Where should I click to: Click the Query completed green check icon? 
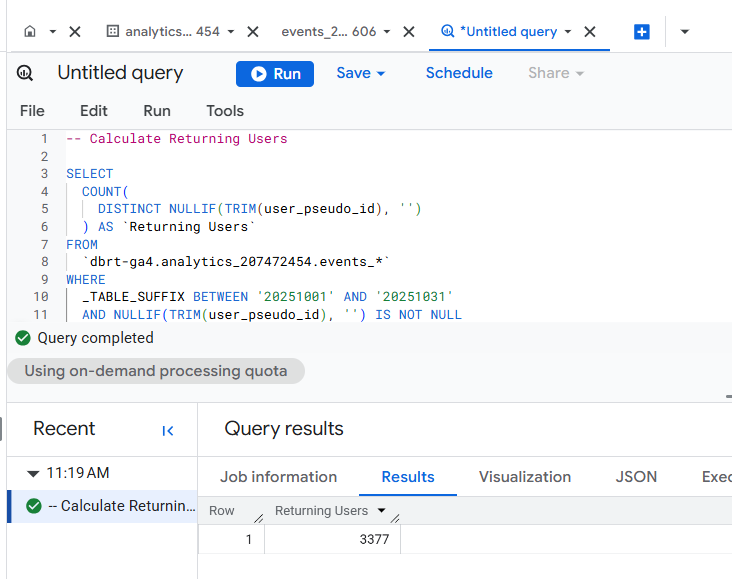click(22, 338)
